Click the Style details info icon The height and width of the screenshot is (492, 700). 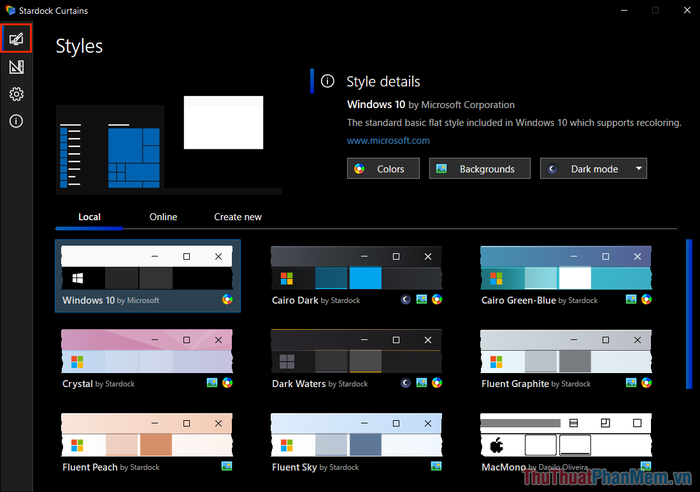coord(327,81)
